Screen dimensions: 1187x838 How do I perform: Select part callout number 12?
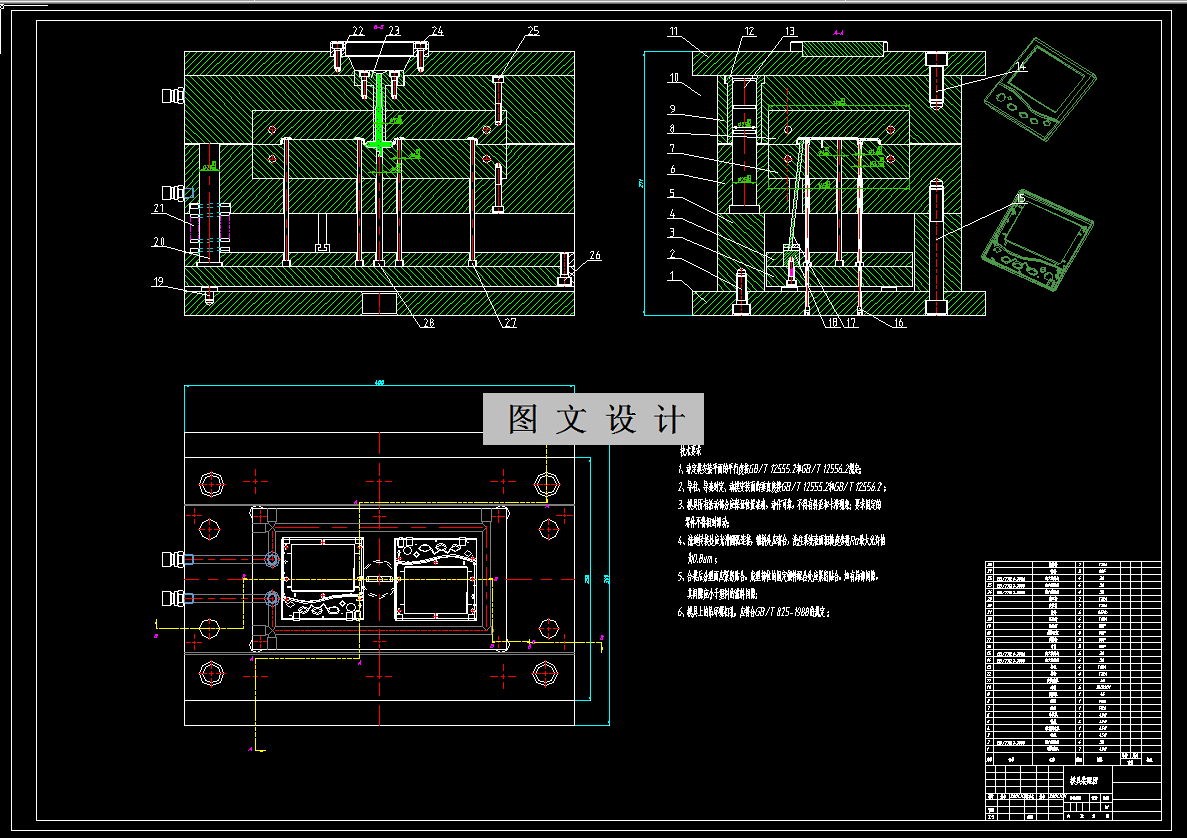tap(749, 32)
